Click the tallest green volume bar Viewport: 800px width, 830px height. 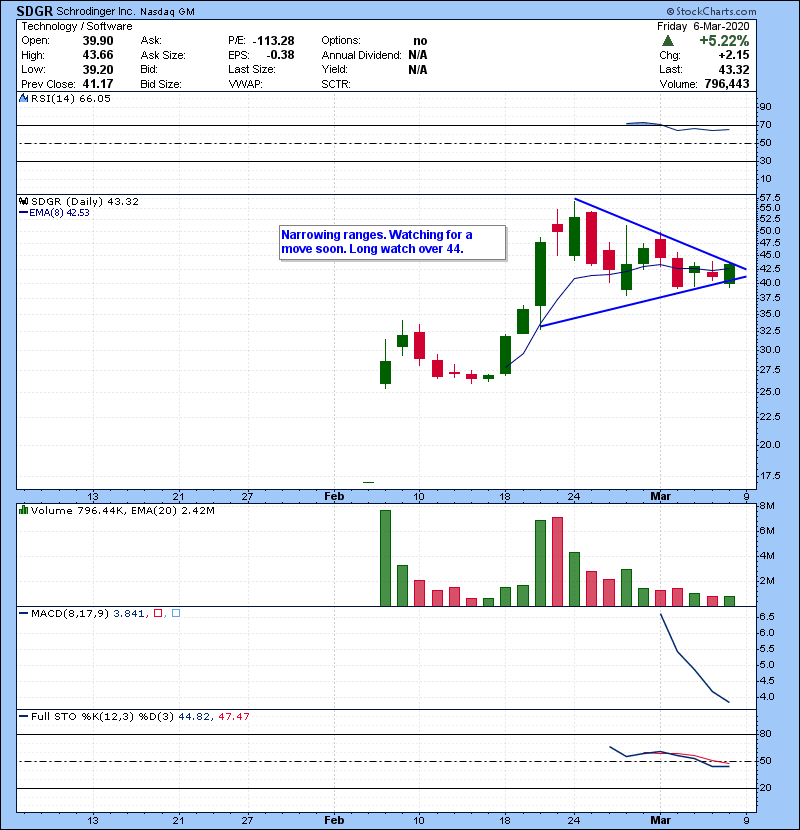385,558
